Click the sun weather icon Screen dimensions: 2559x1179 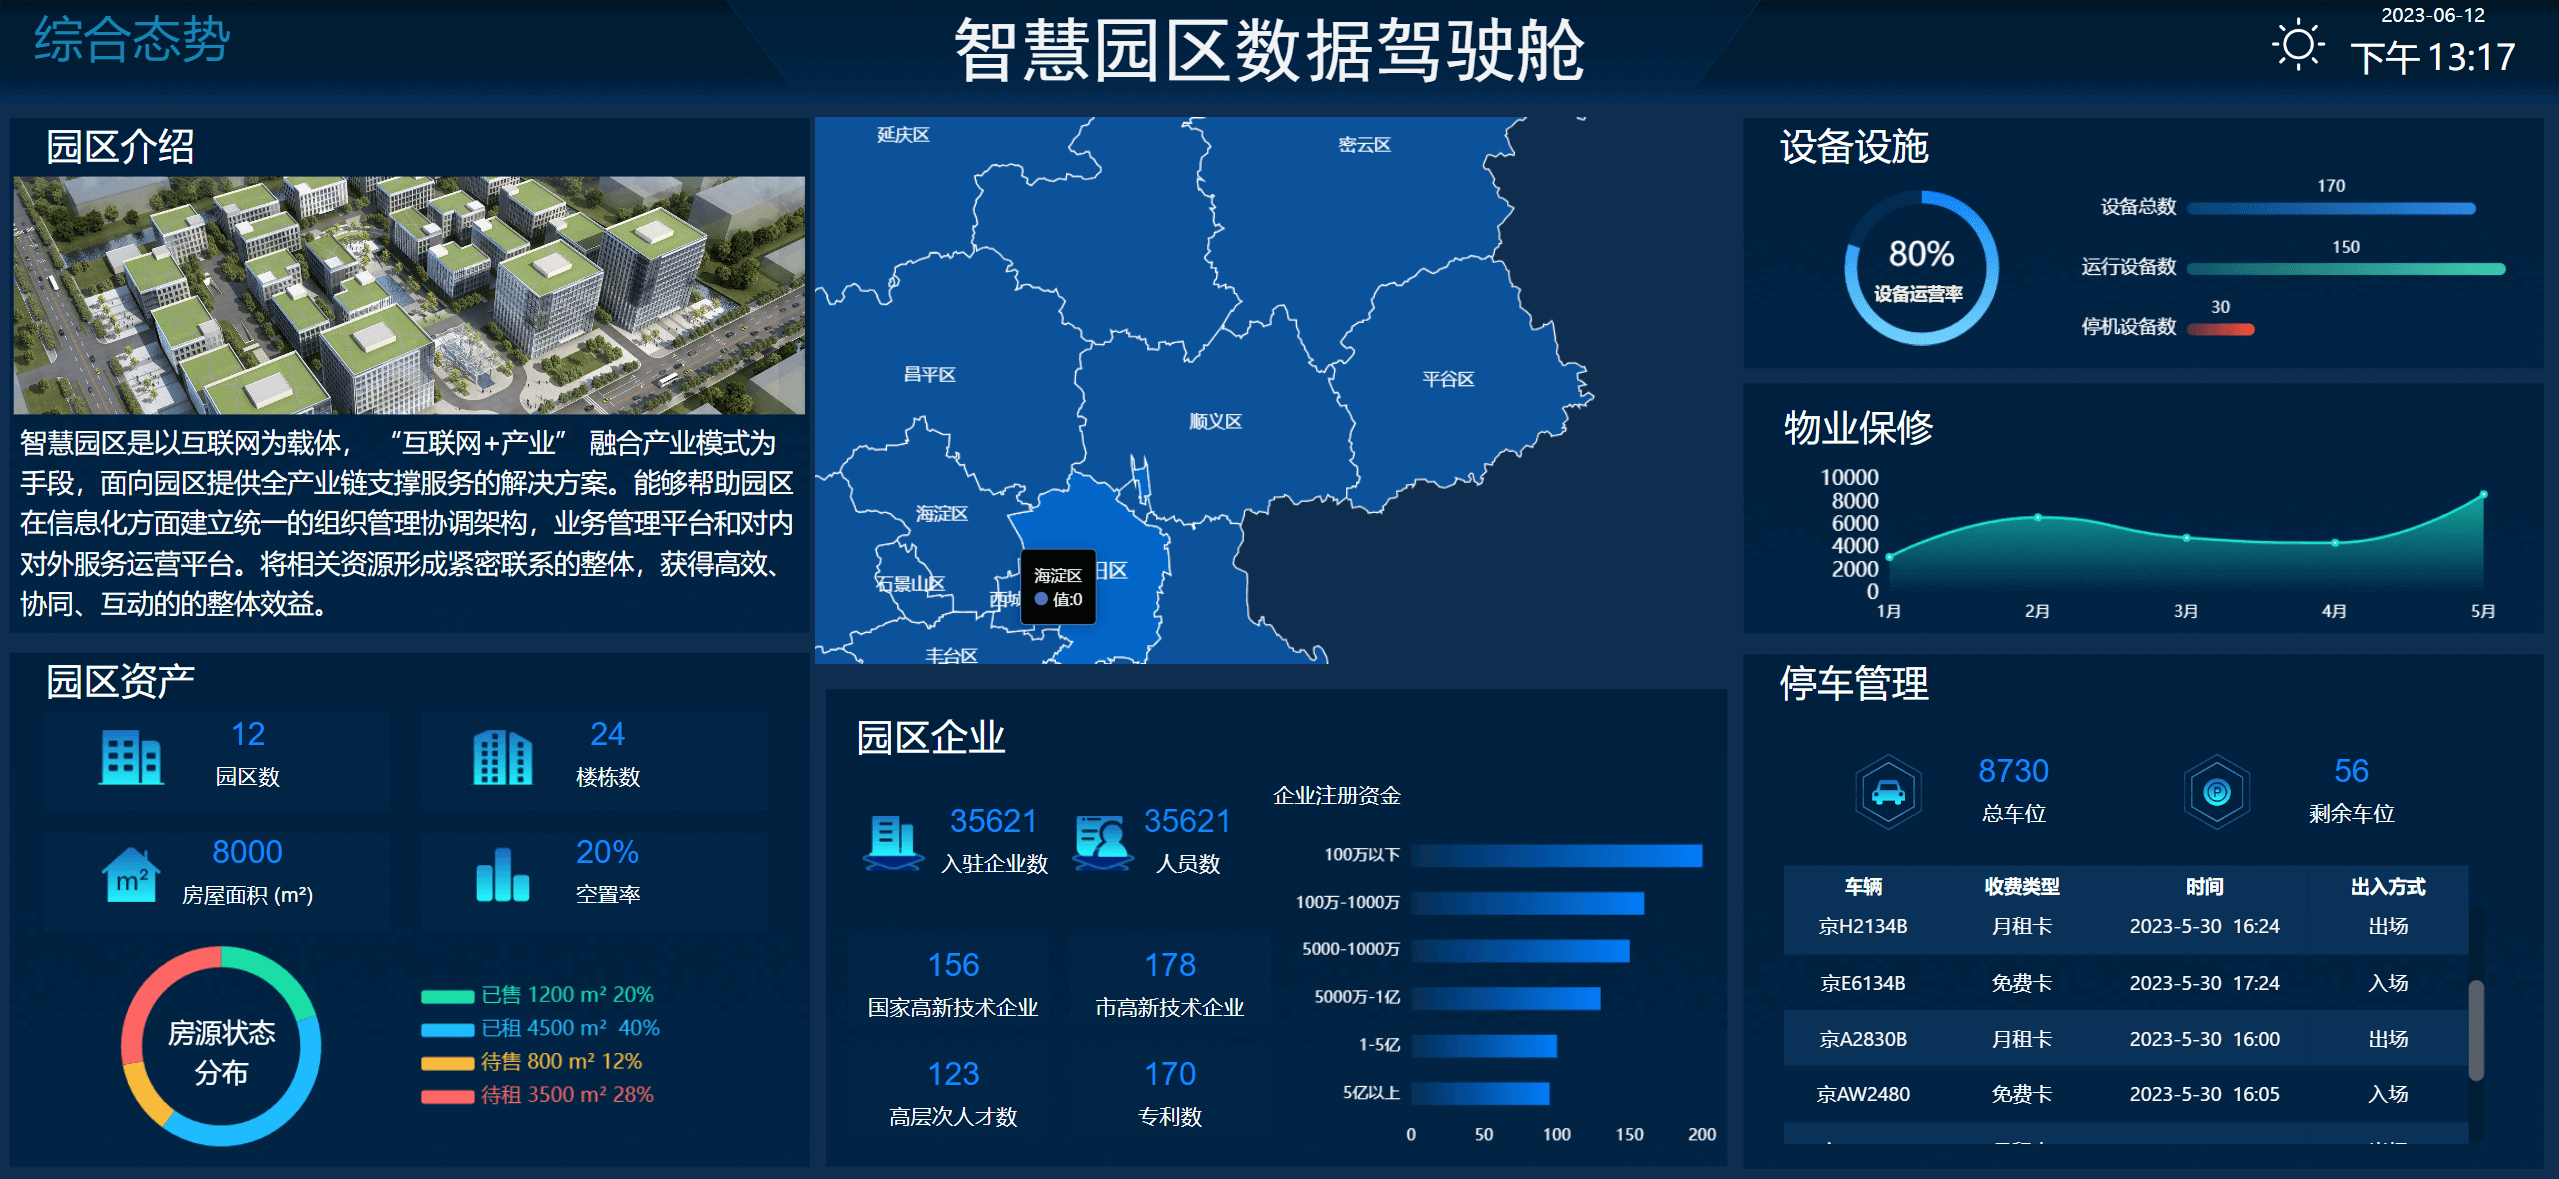tap(2297, 44)
